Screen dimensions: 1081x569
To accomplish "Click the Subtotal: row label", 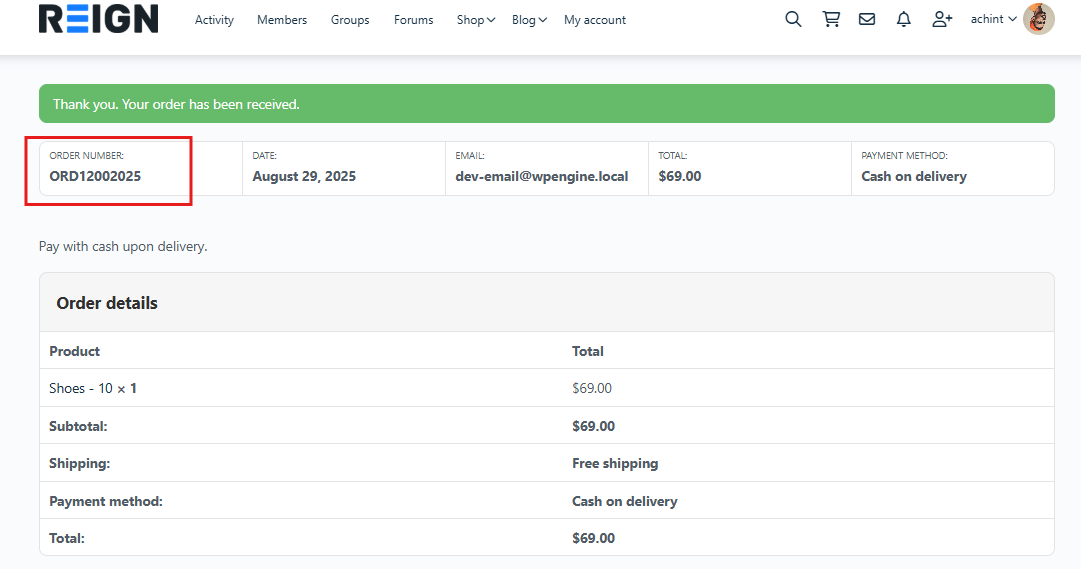I will [79, 426].
